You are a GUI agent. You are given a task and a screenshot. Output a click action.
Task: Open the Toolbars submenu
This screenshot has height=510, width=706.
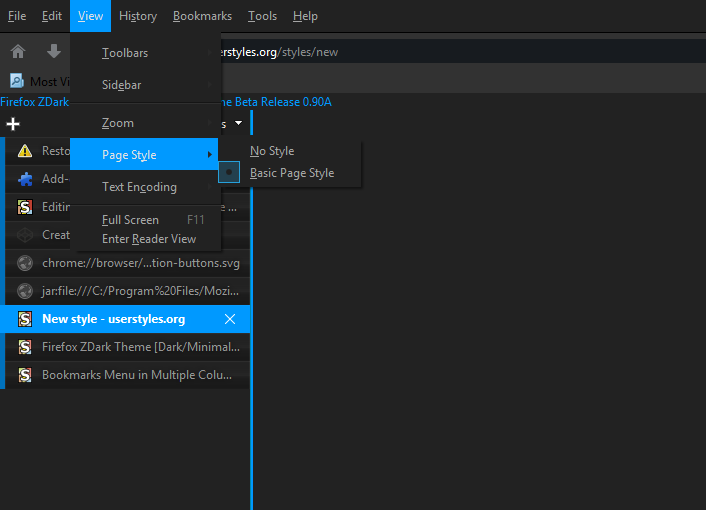pos(145,53)
